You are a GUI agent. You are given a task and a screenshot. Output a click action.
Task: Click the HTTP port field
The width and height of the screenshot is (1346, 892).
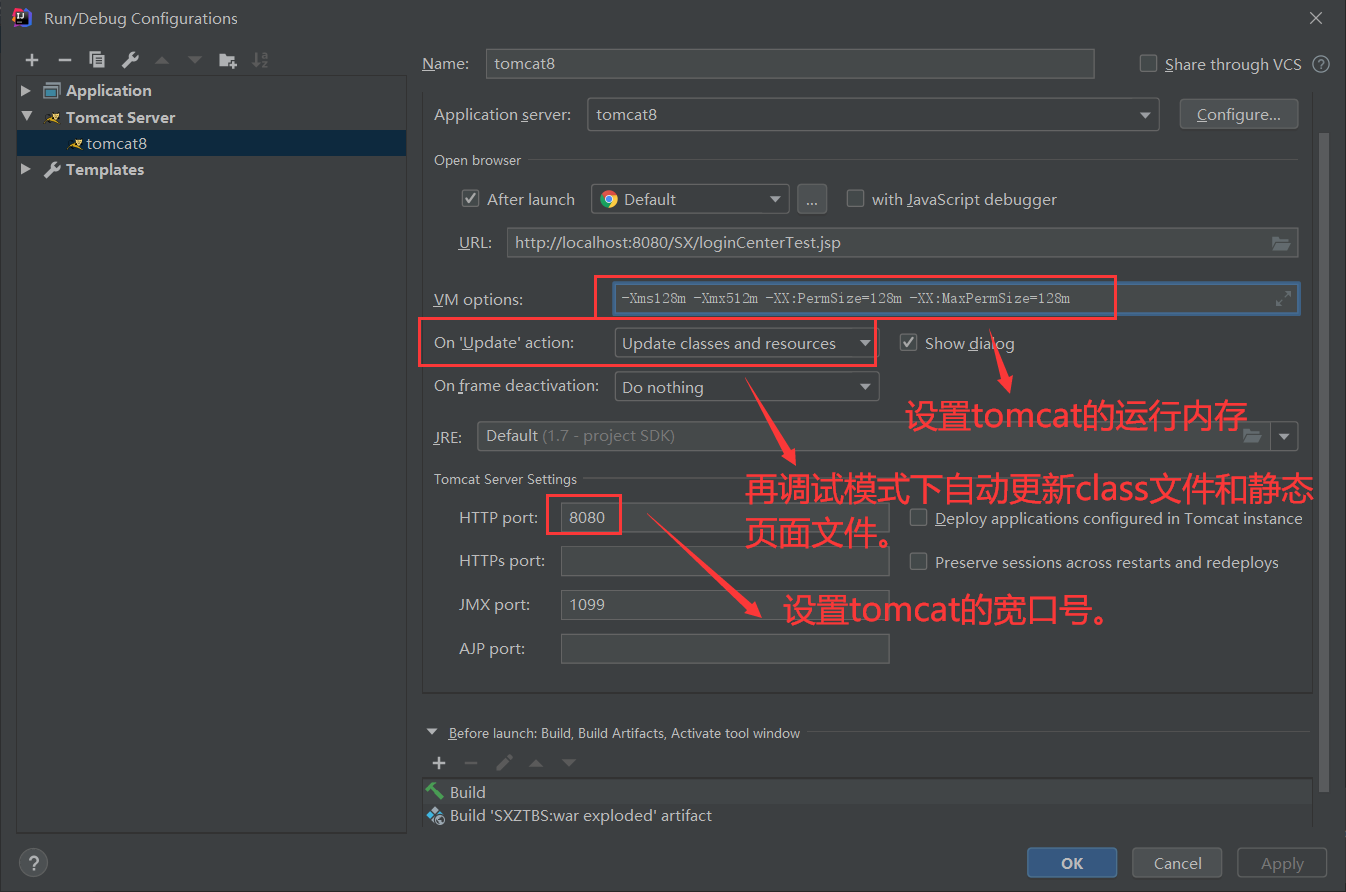(725, 518)
